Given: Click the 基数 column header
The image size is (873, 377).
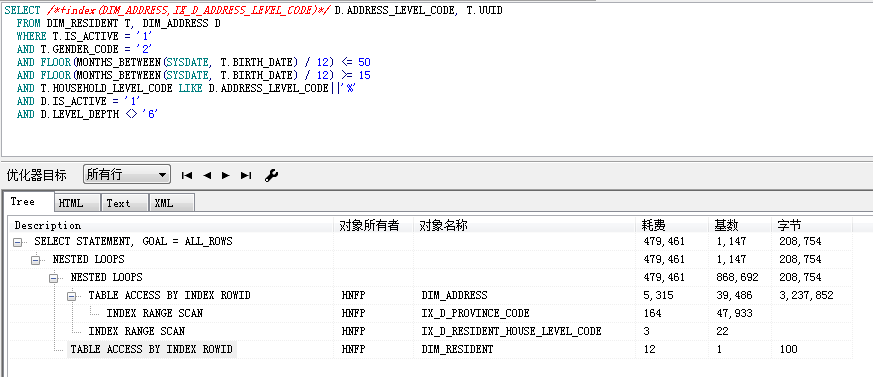Looking at the screenshot, I should [x=740, y=225].
